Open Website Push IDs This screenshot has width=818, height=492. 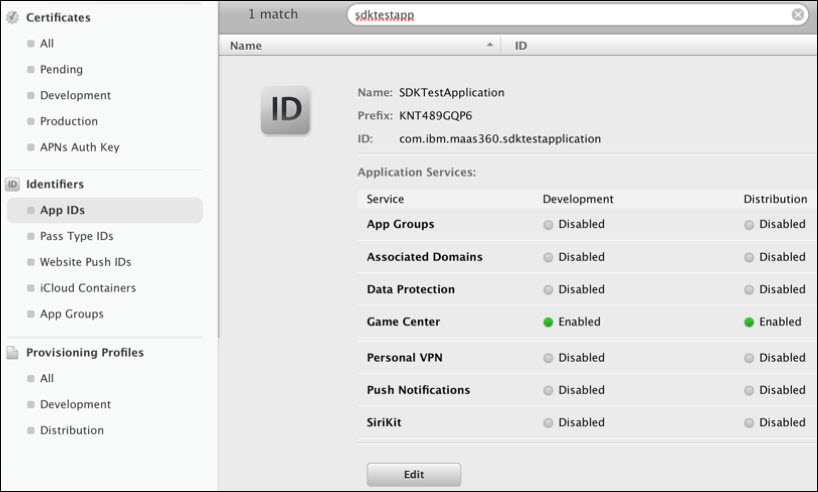point(86,262)
